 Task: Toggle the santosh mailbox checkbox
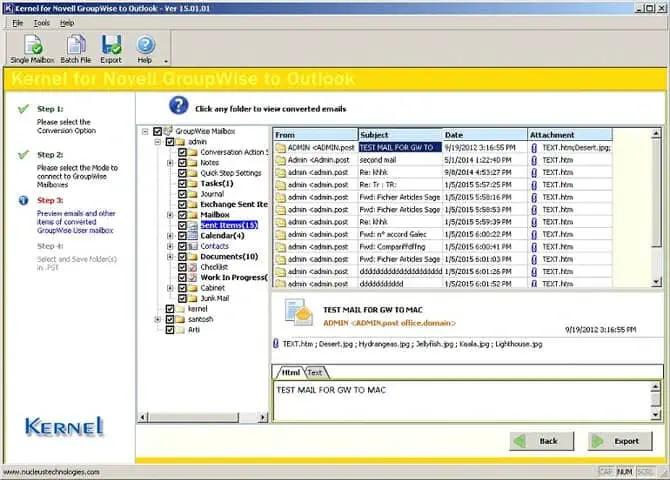click(x=170, y=319)
